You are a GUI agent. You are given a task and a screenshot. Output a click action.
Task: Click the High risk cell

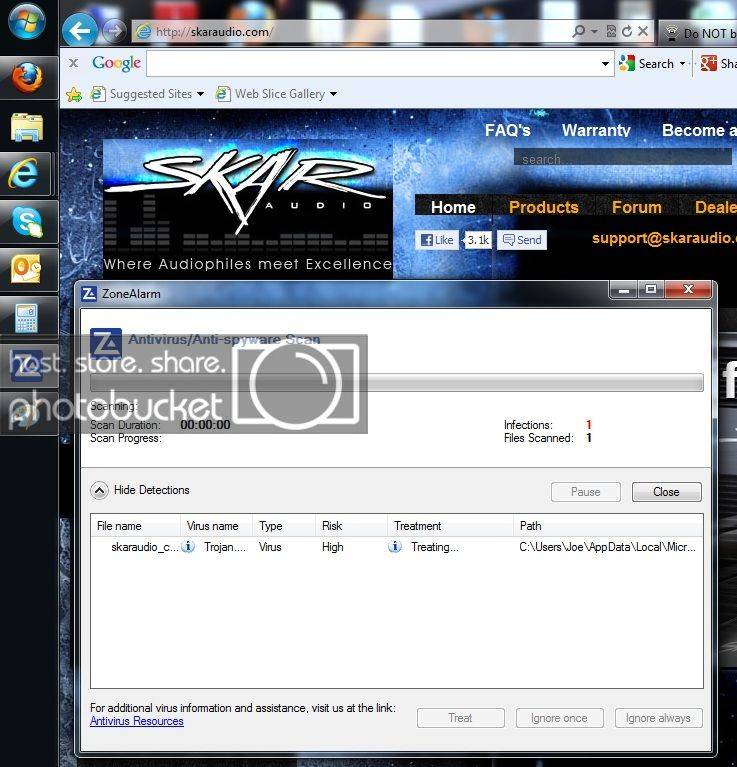point(333,547)
